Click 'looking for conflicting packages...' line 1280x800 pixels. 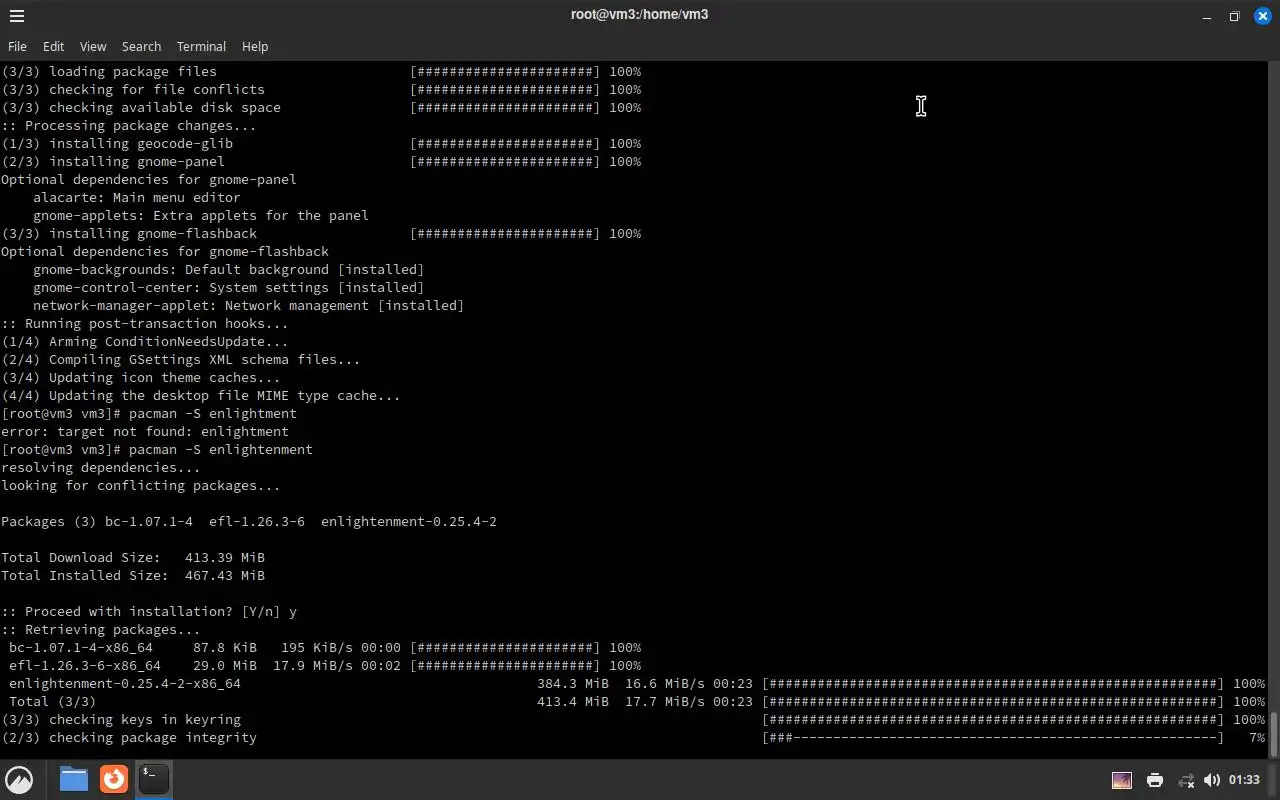(x=141, y=486)
